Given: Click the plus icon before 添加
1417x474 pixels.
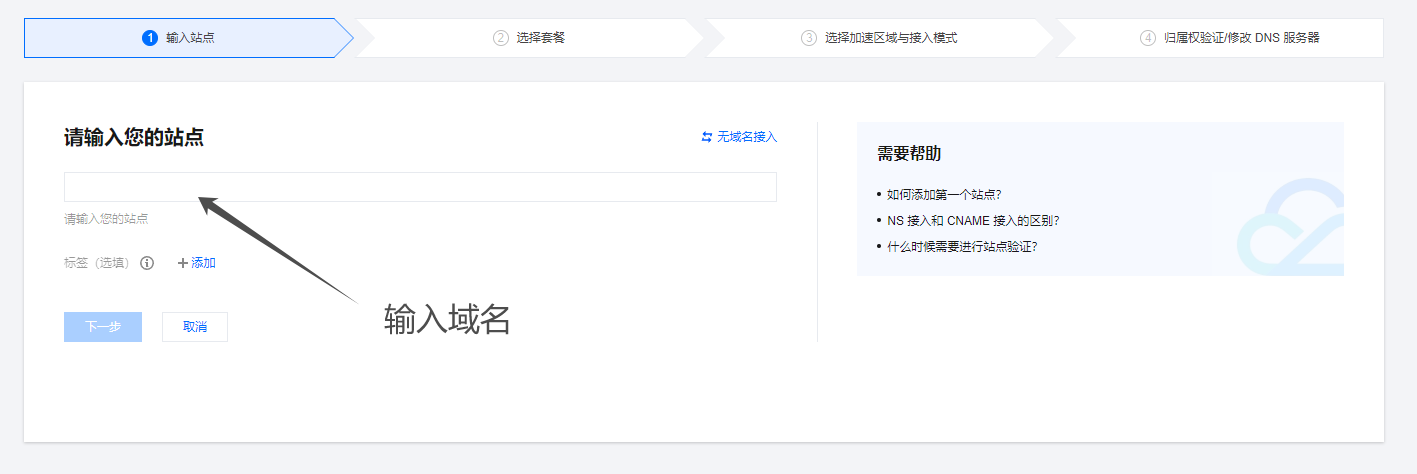Looking at the screenshot, I should 183,263.
